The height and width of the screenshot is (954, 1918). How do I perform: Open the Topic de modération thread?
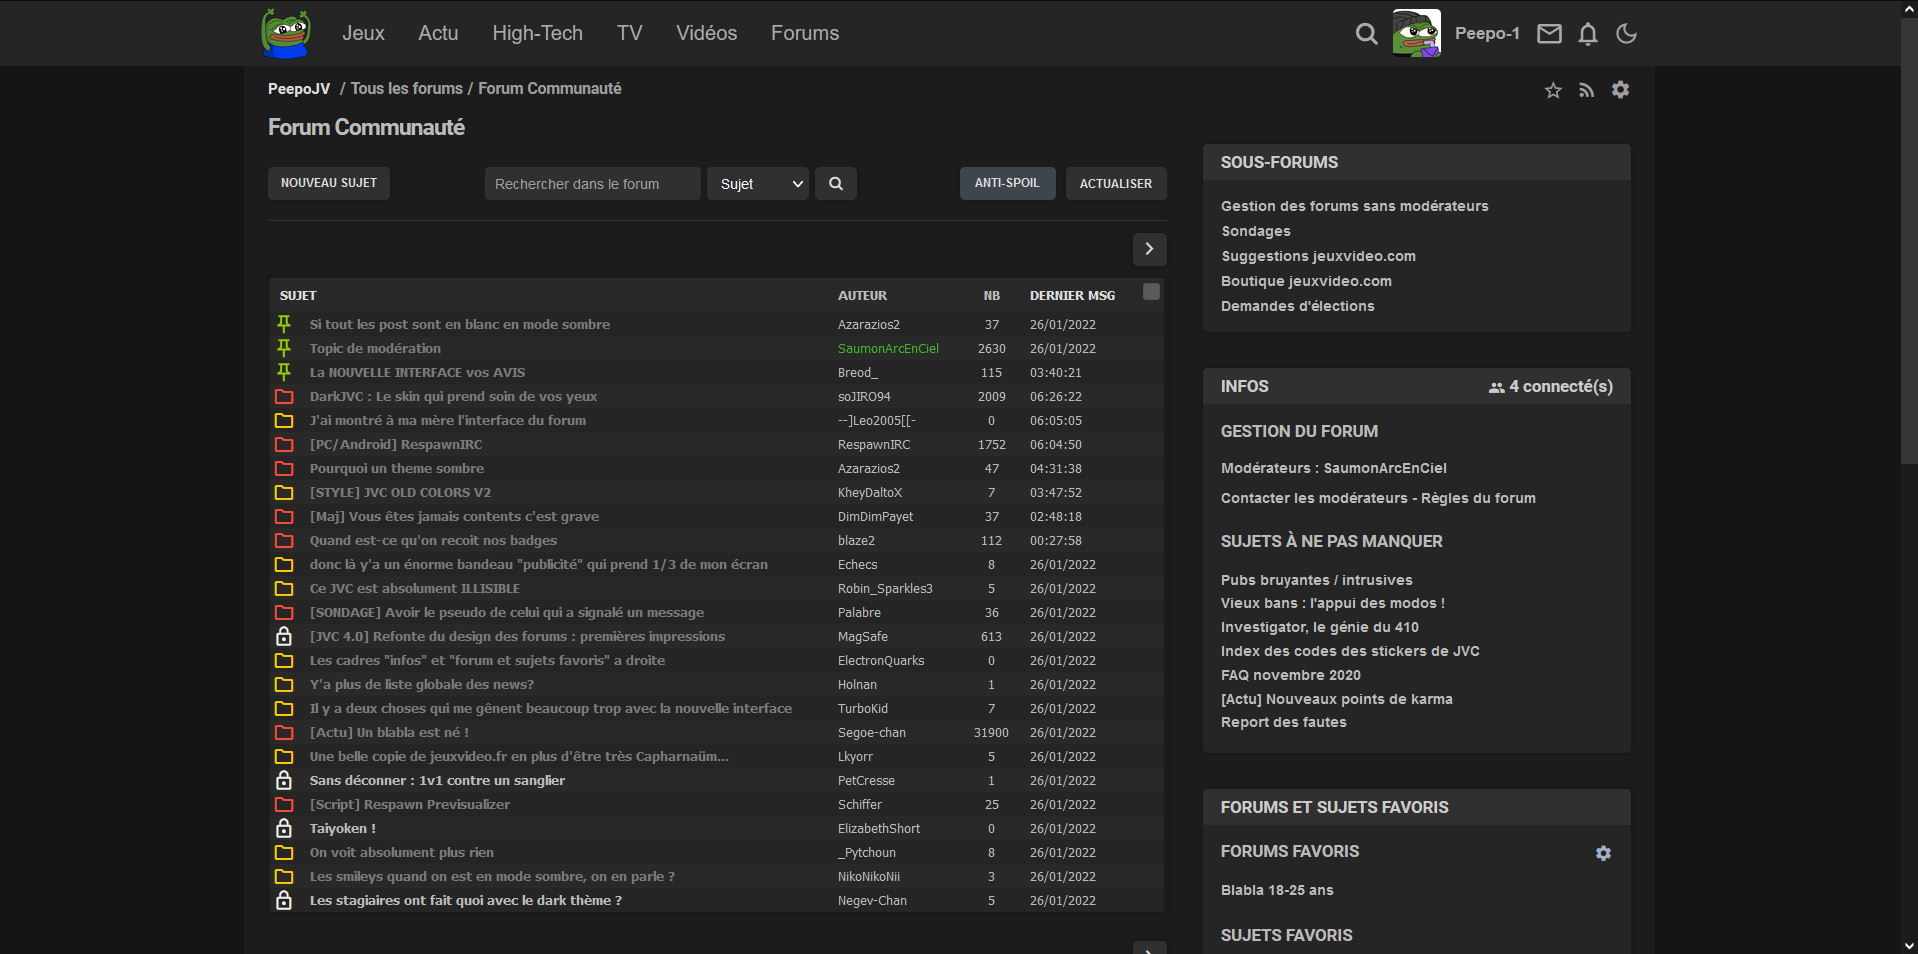[x=375, y=349]
